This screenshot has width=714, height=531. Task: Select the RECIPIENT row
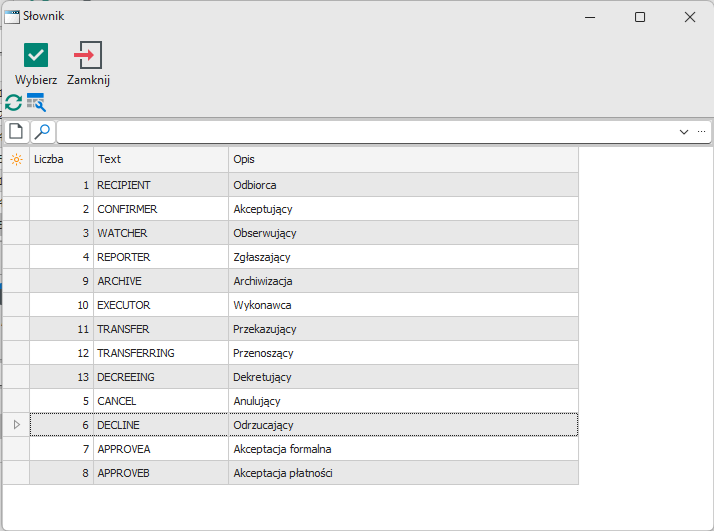pos(160,185)
